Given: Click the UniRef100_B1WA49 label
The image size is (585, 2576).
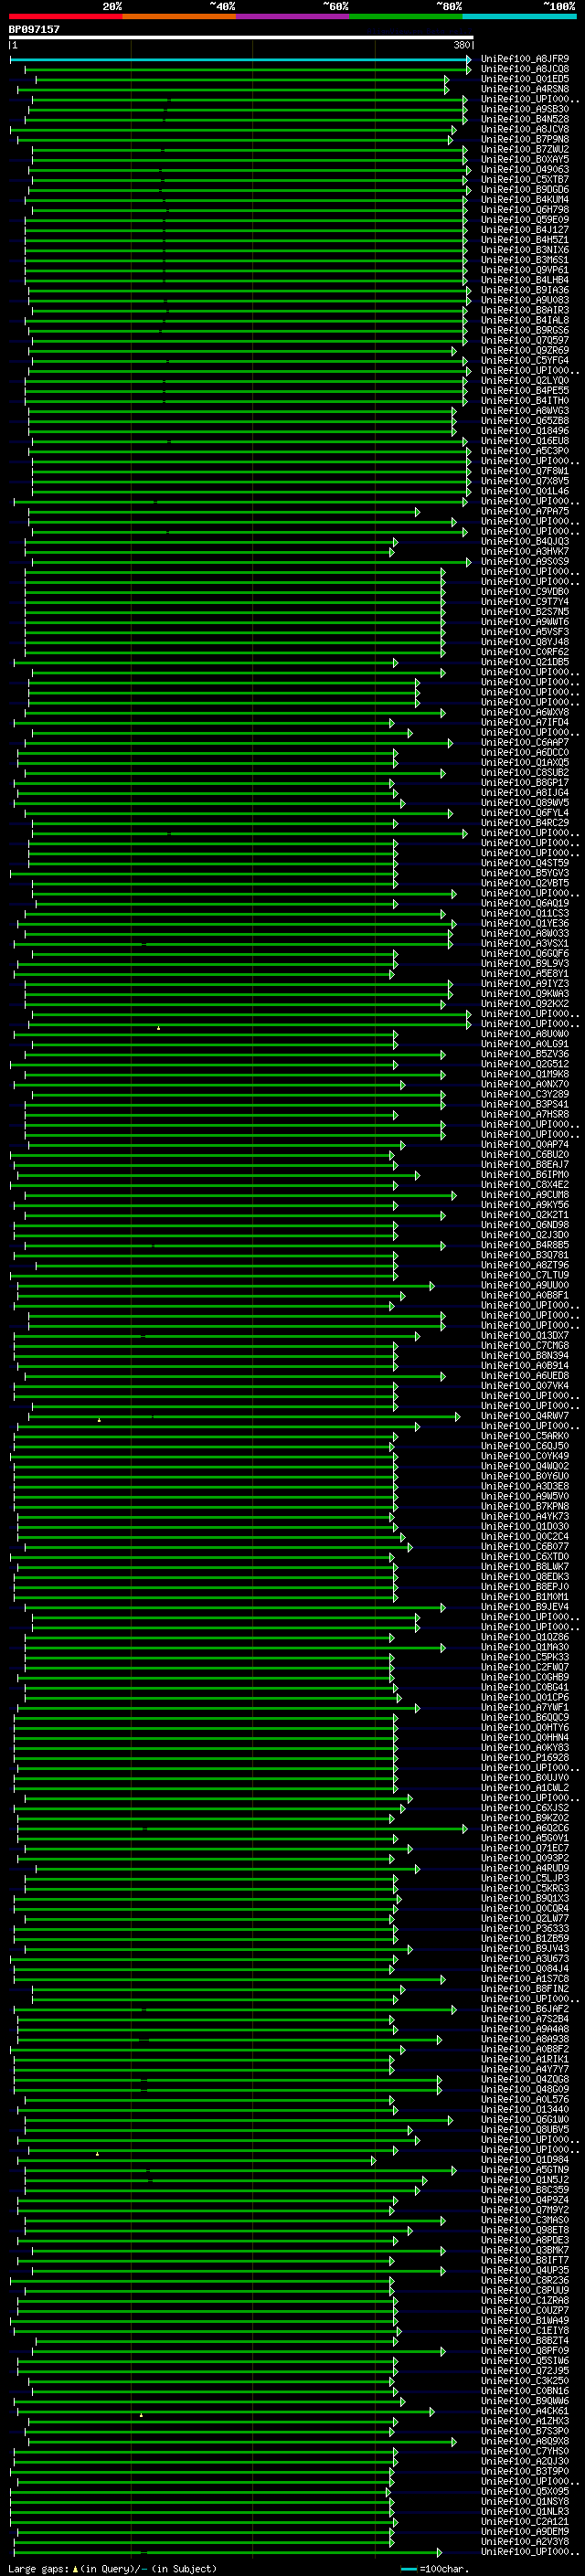Looking at the screenshot, I should coord(525,2321).
